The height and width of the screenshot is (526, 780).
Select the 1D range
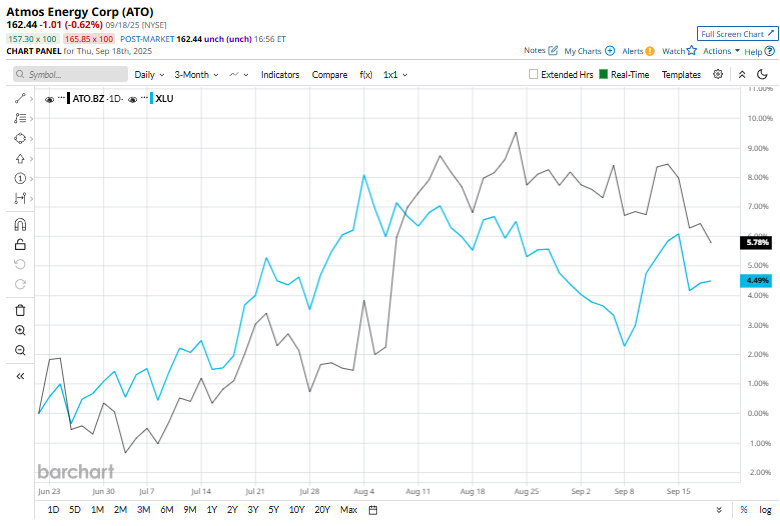[x=53, y=510]
